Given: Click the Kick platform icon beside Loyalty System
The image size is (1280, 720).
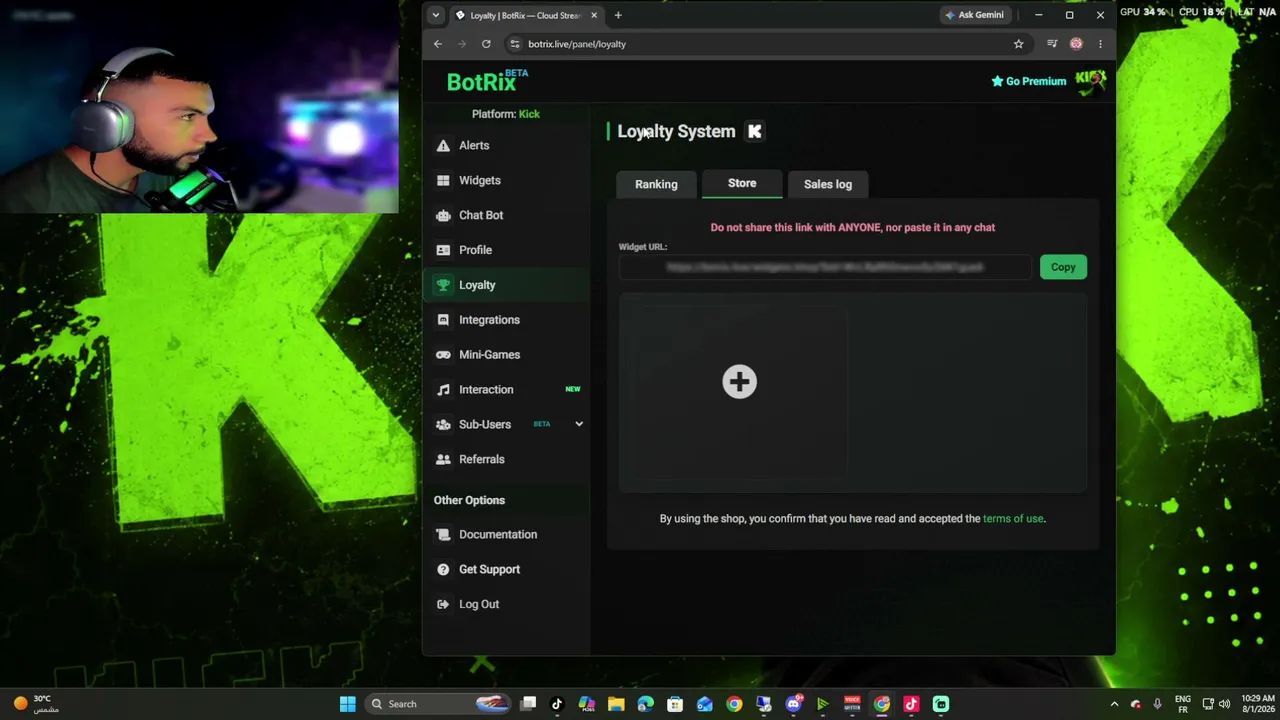Looking at the screenshot, I should (x=755, y=131).
